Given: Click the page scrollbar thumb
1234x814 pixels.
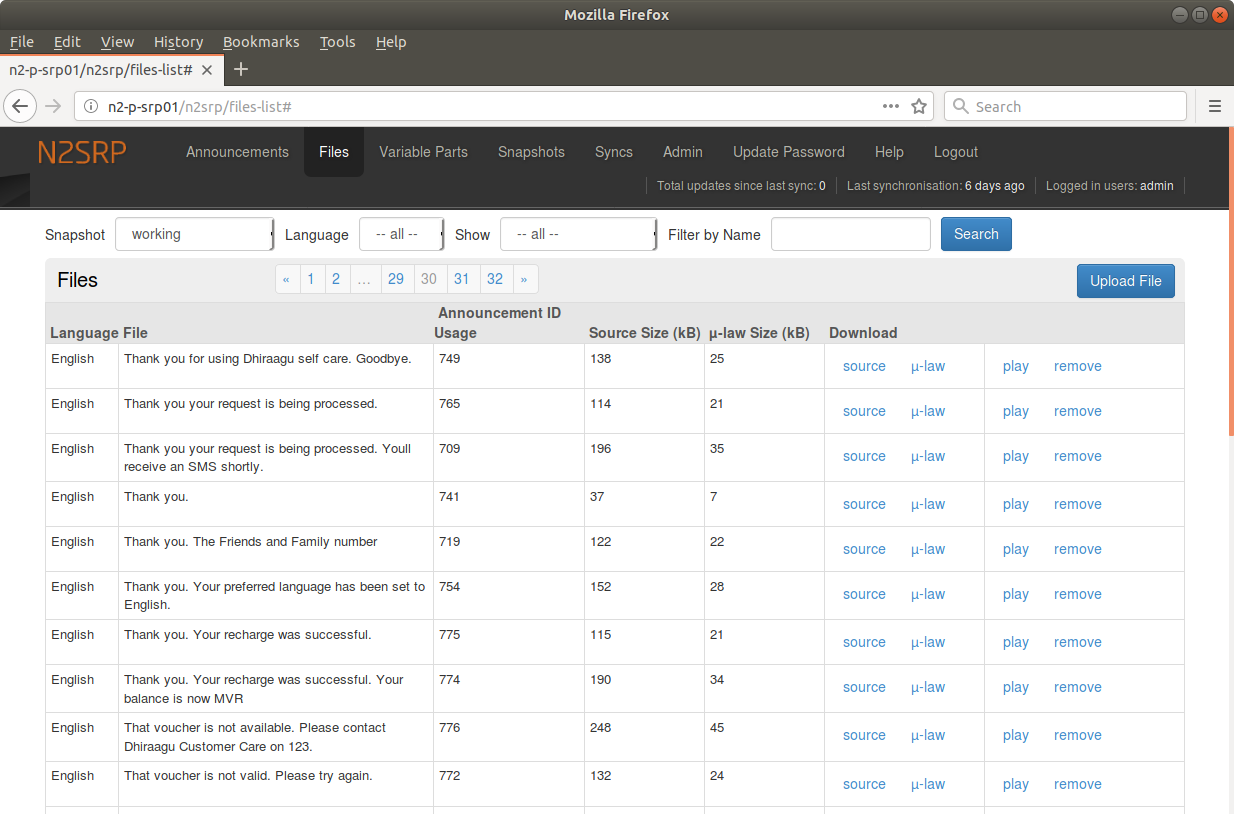Looking at the screenshot, I should coord(1230,281).
